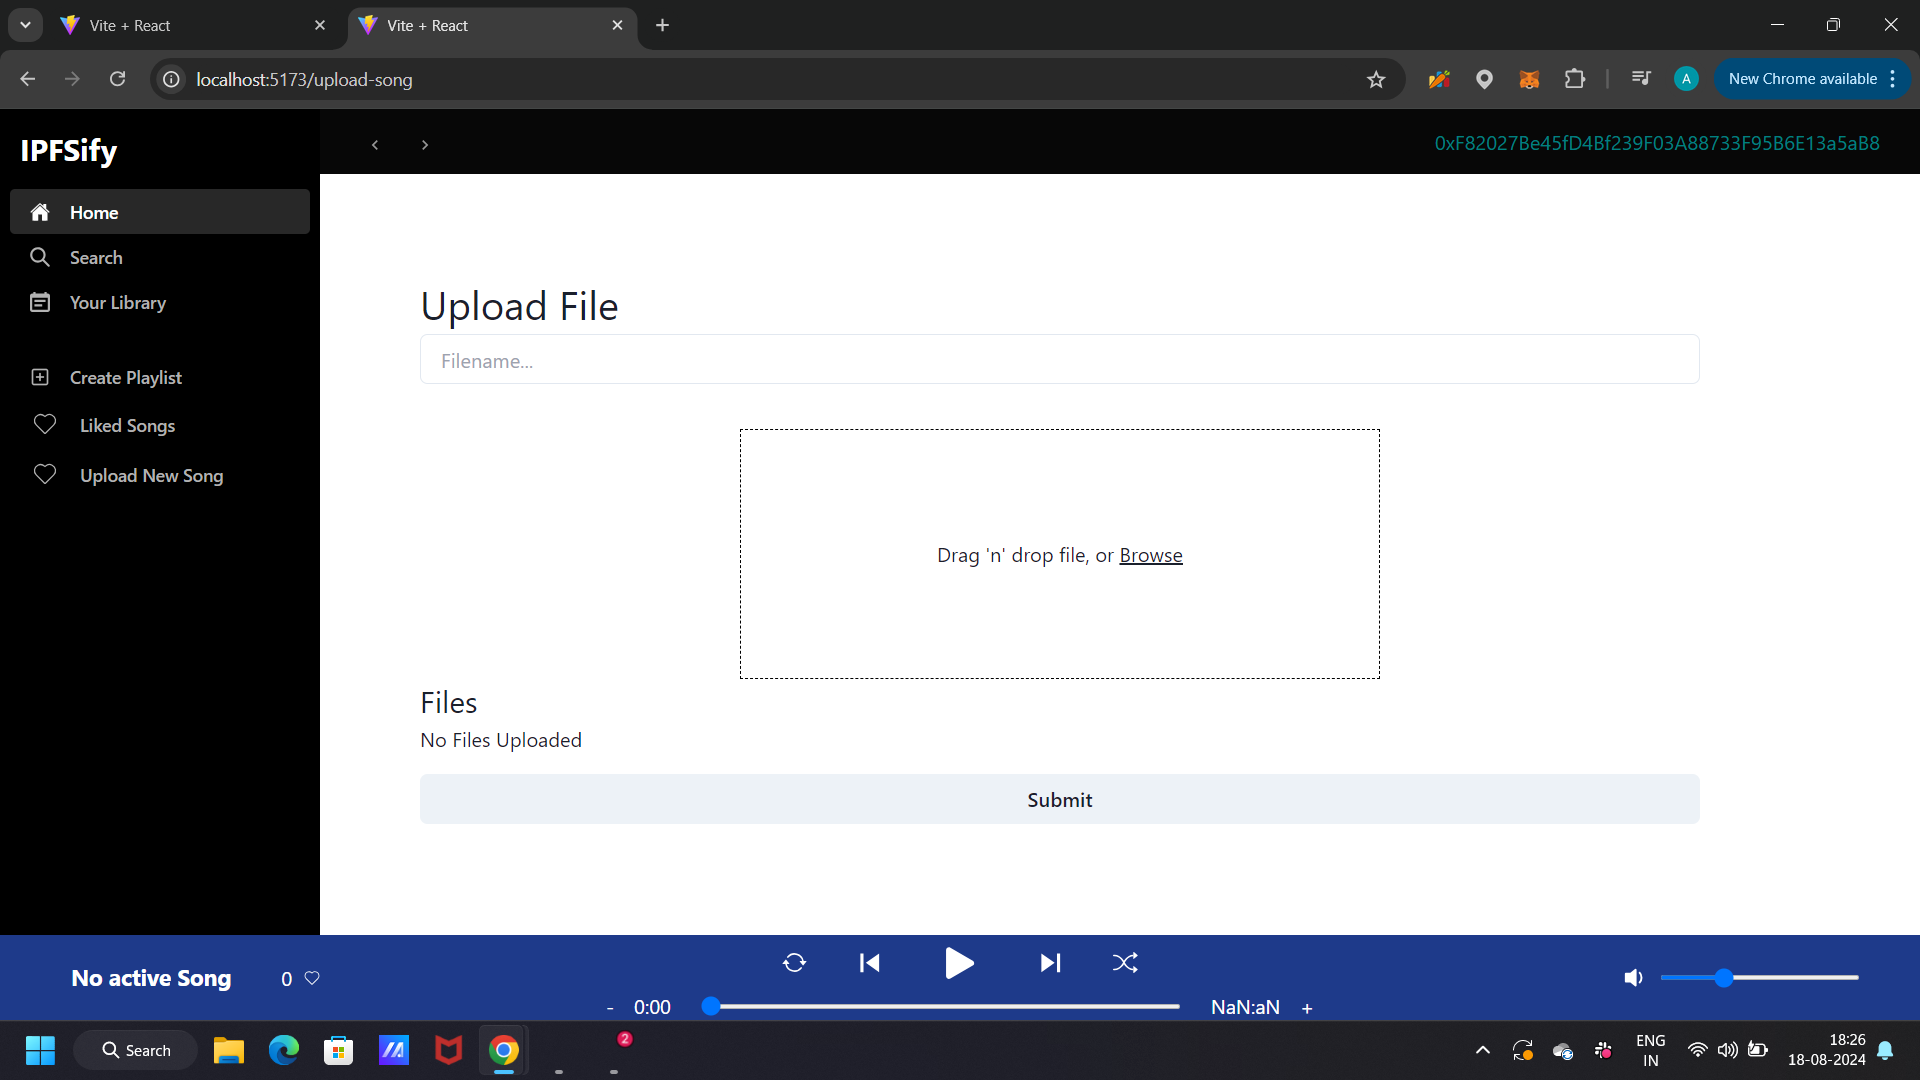Click the Browse link in the dropzone
1920x1080 pixels.
1150,555
